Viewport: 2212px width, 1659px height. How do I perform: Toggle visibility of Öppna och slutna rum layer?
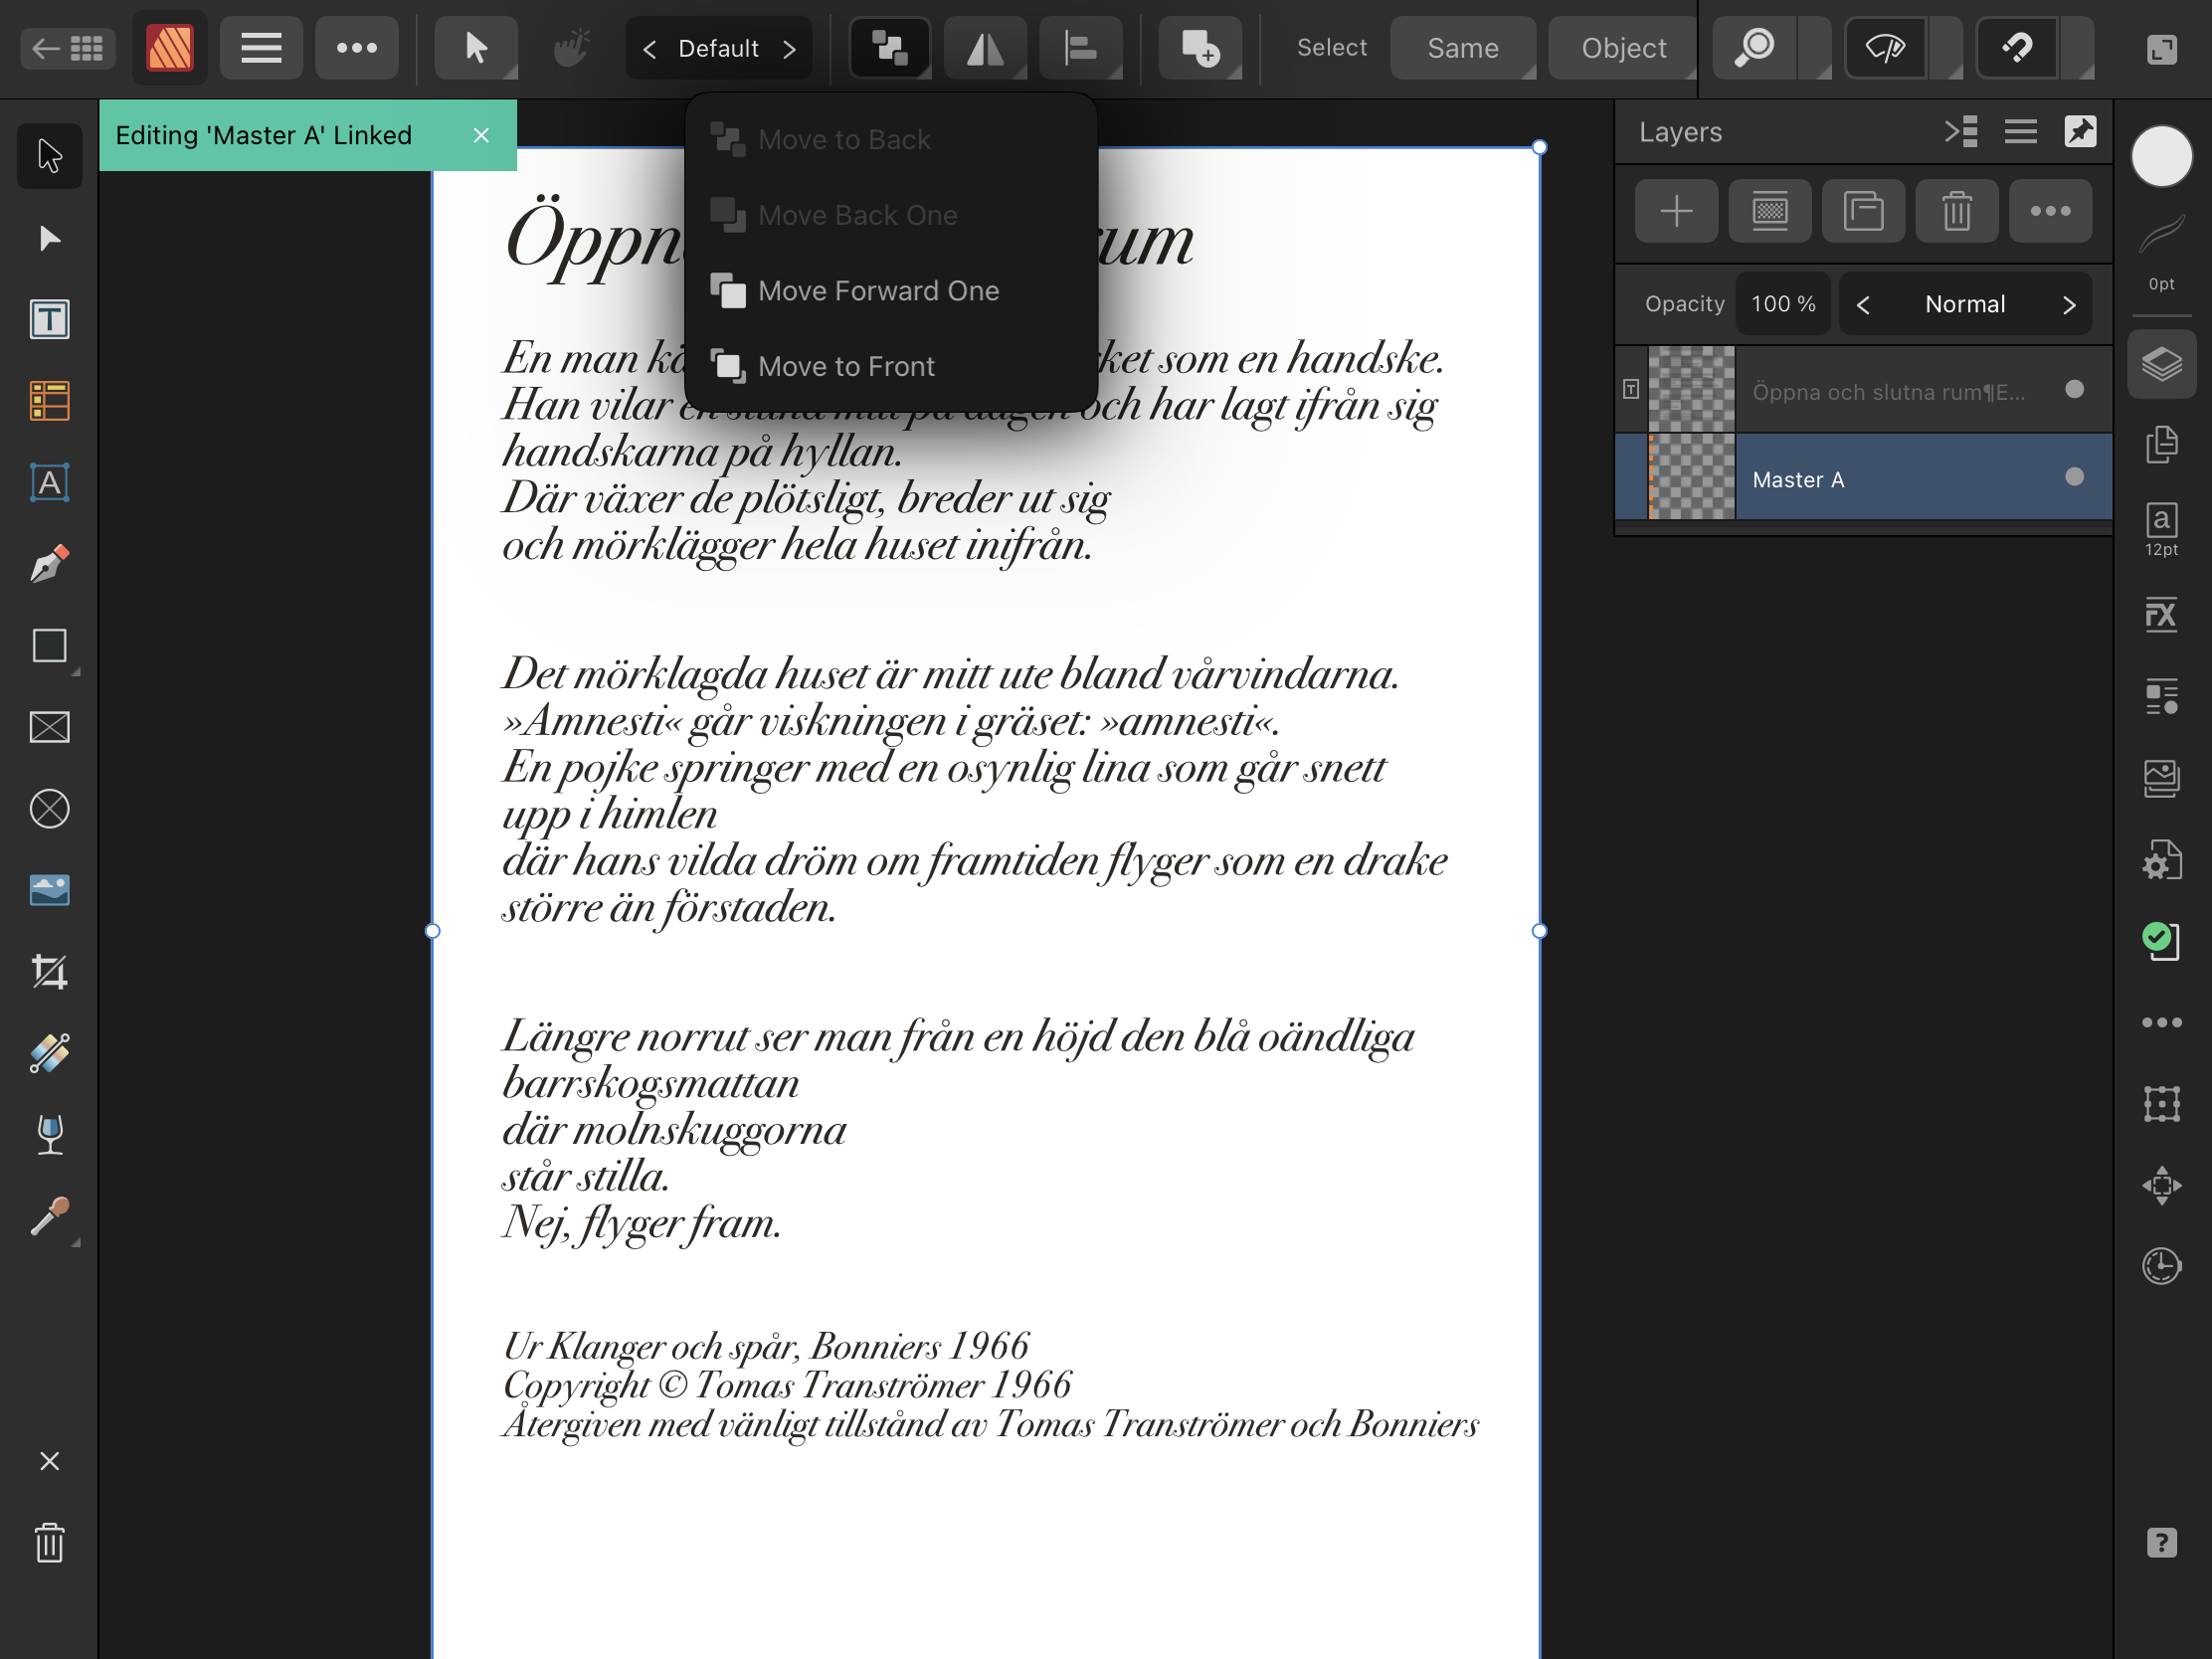pyautogui.click(x=2074, y=389)
